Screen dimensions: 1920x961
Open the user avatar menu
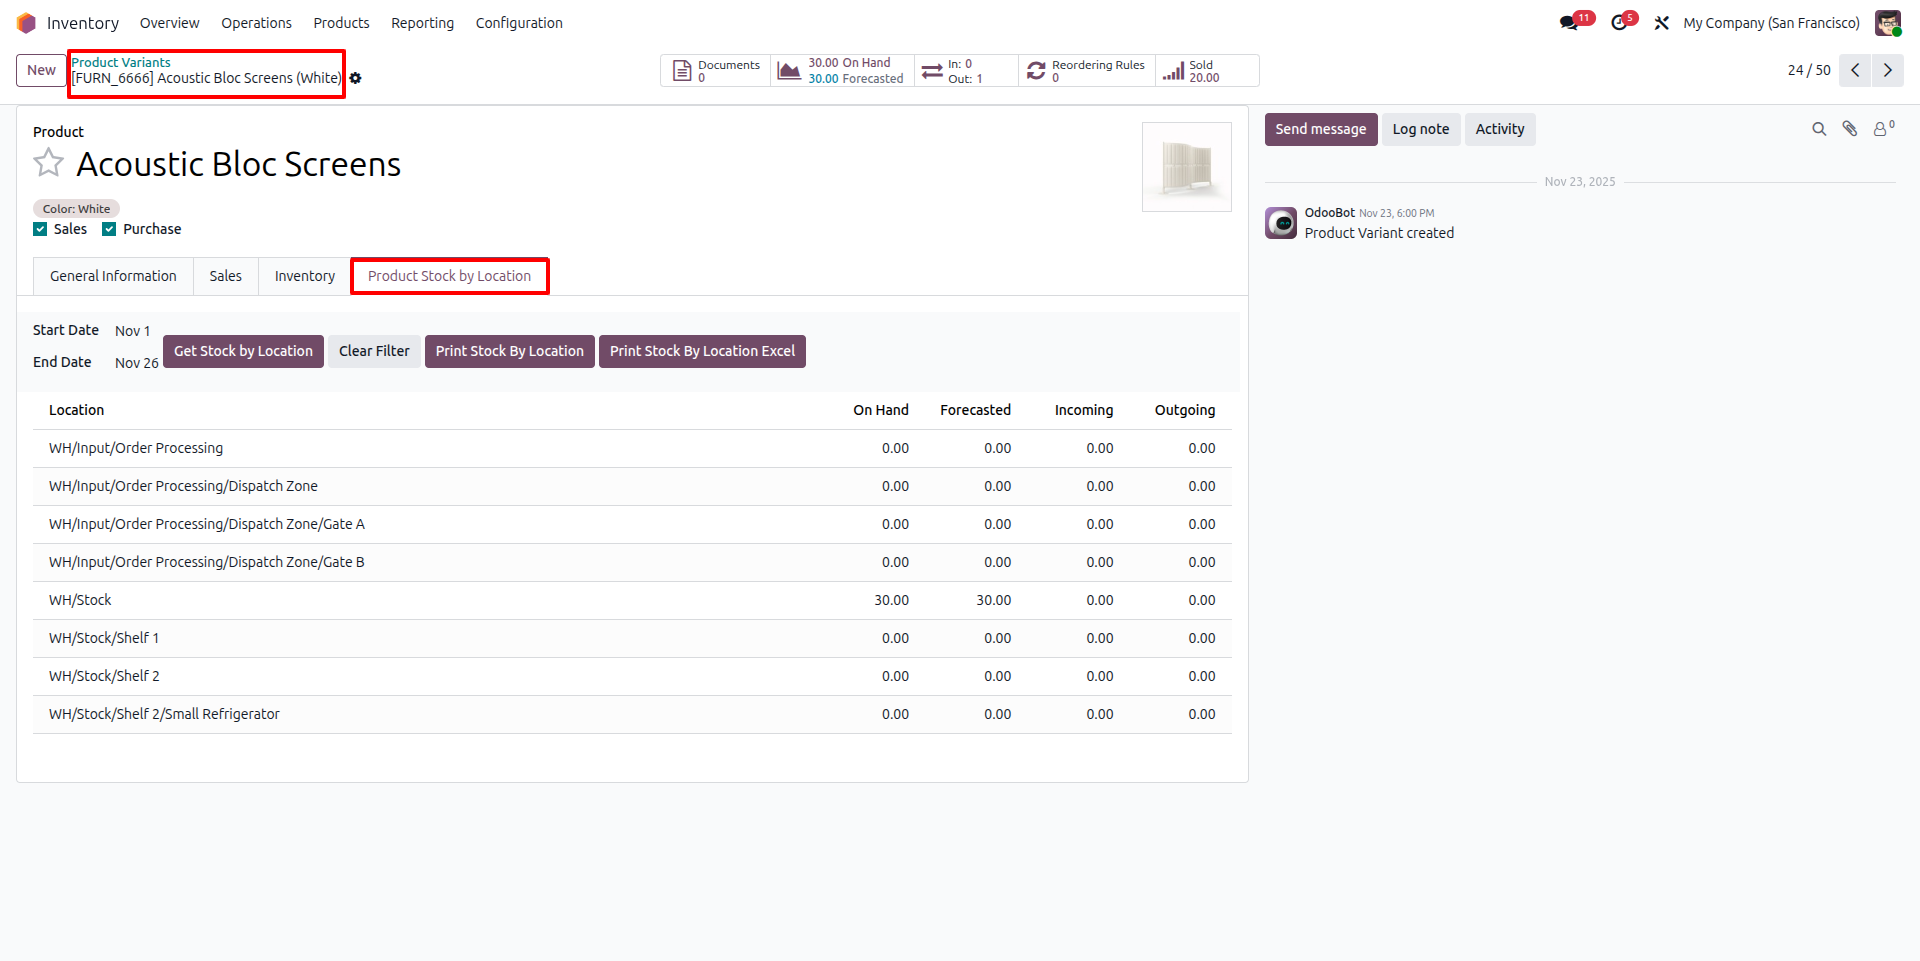point(1887,23)
